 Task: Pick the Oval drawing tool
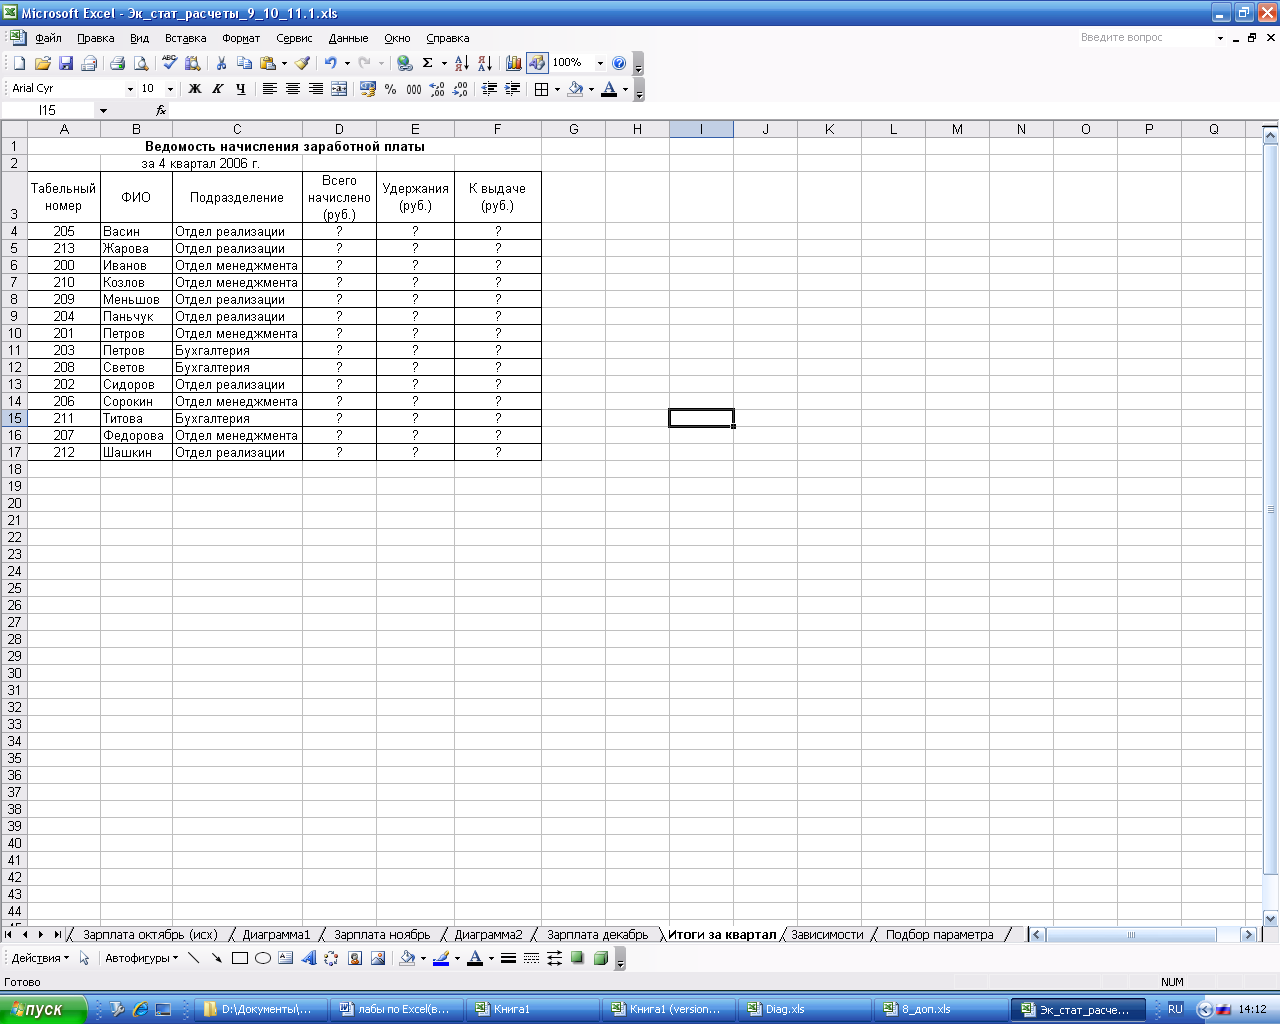click(263, 958)
